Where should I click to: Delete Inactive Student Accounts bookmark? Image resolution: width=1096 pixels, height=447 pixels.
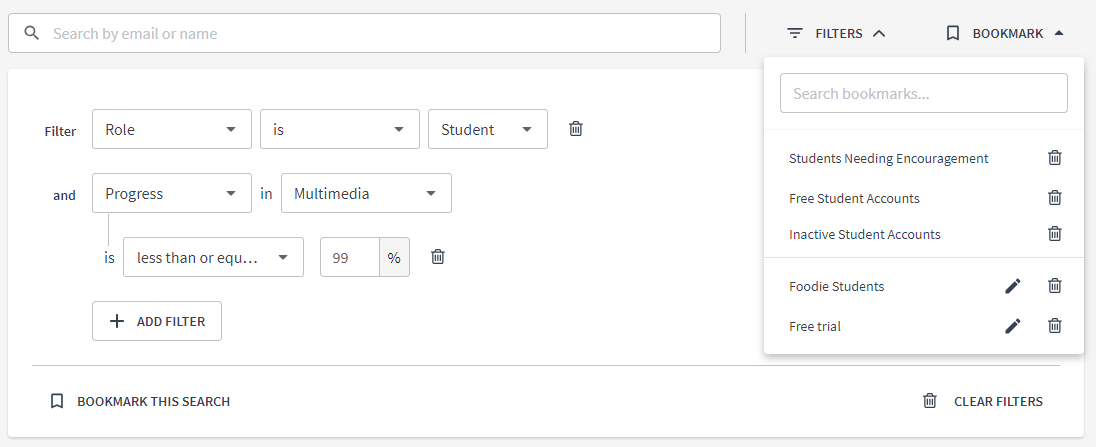tap(1054, 234)
